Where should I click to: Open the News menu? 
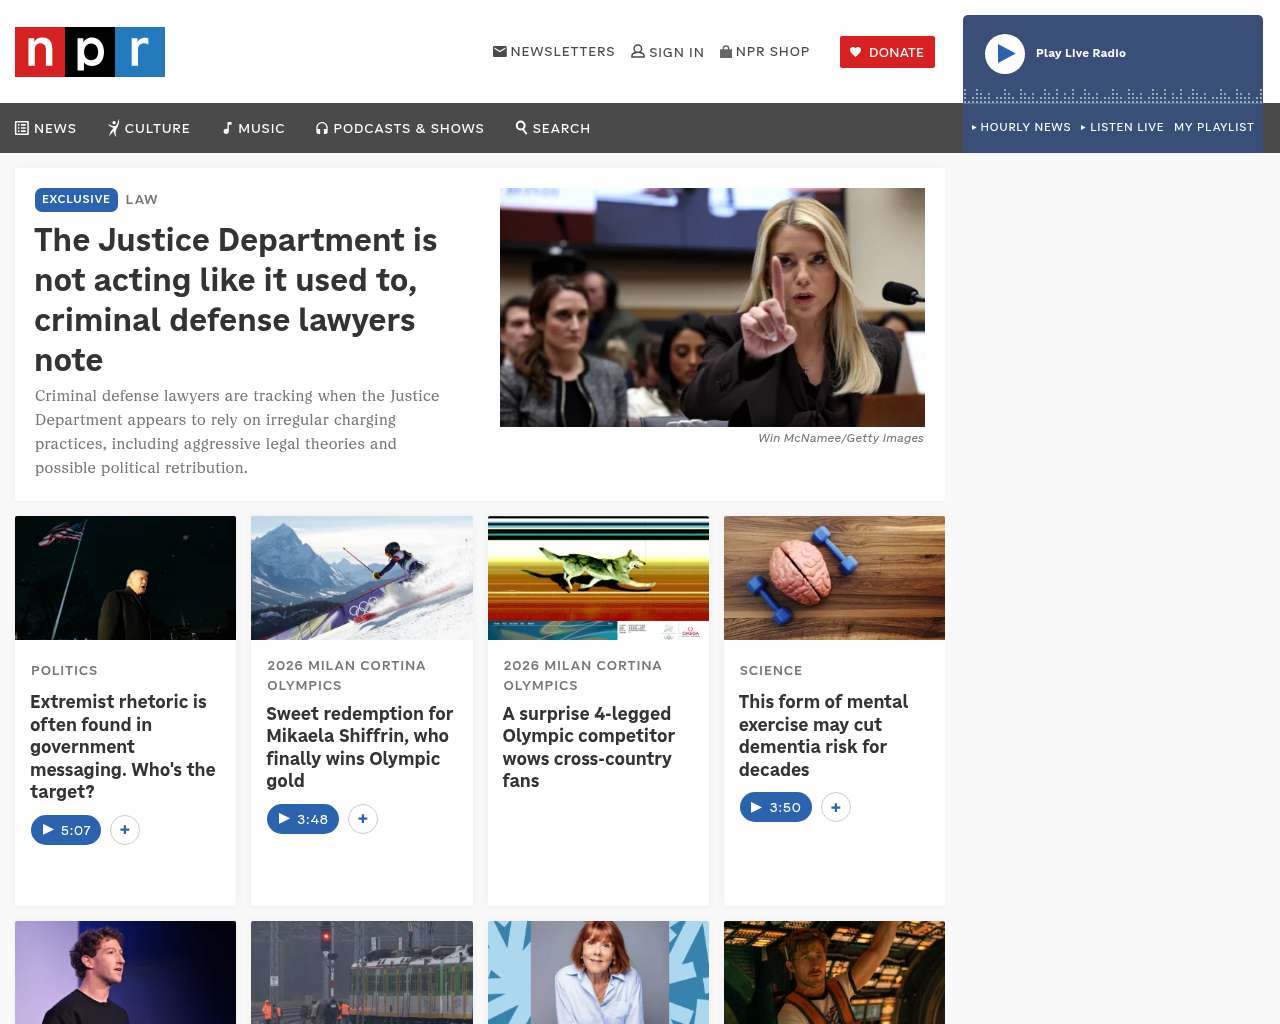pos(46,128)
